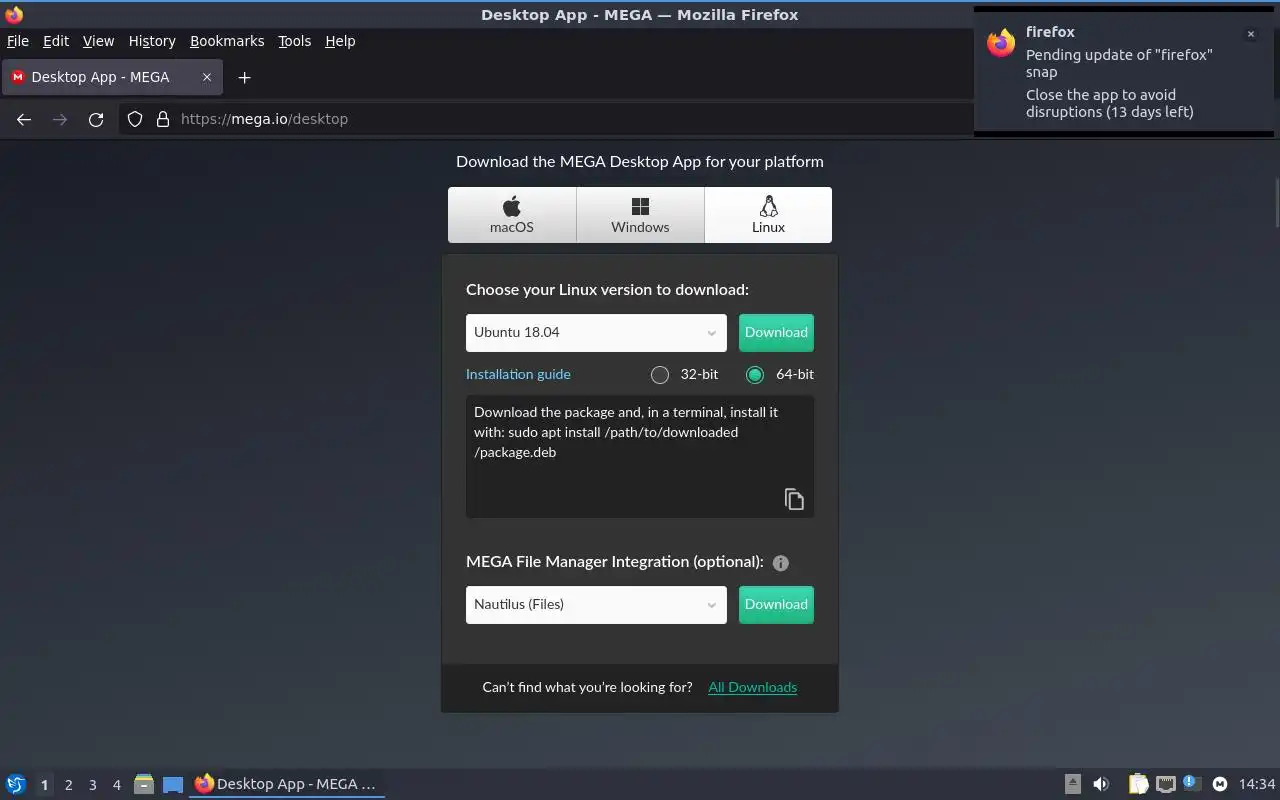Open the MEGA tray icon

(x=1220, y=784)
